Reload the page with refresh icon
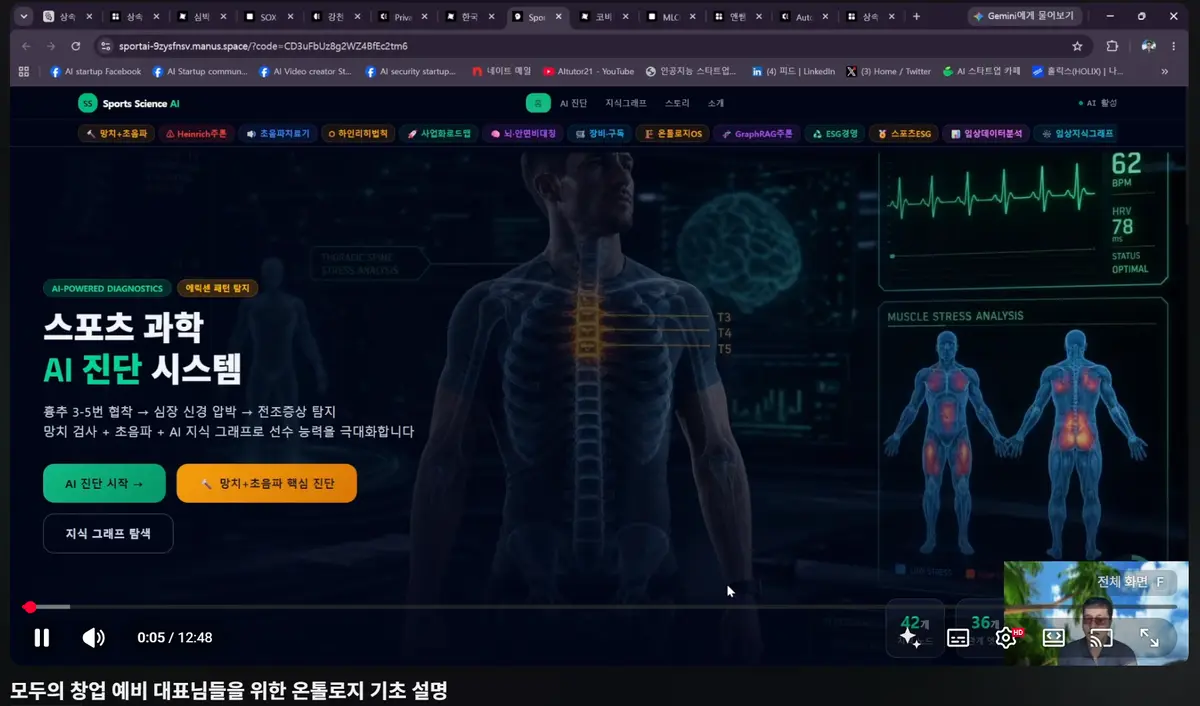This screenshot has width=1200, height=706. tap(76, 46)
